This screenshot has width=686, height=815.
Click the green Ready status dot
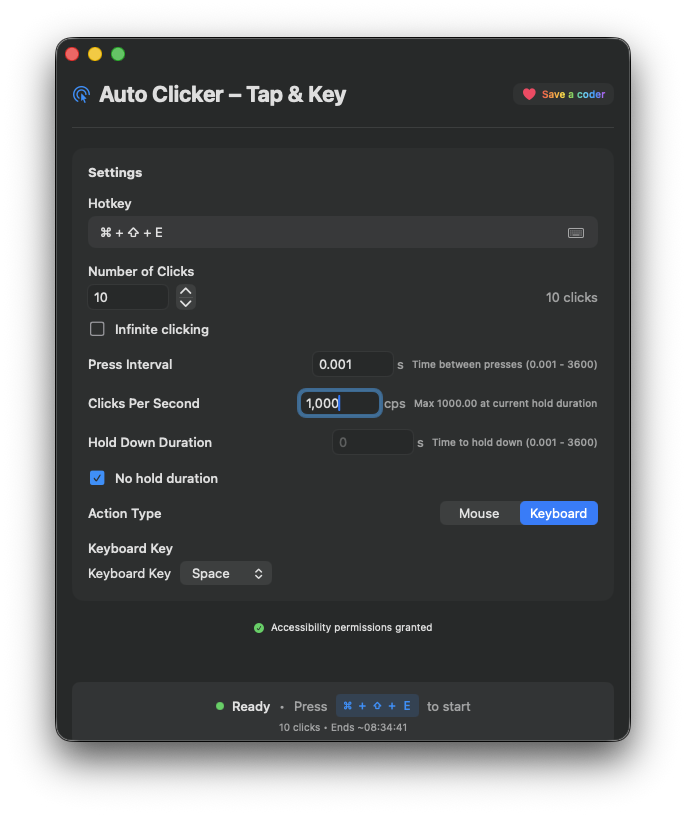[x=219, y=706]
